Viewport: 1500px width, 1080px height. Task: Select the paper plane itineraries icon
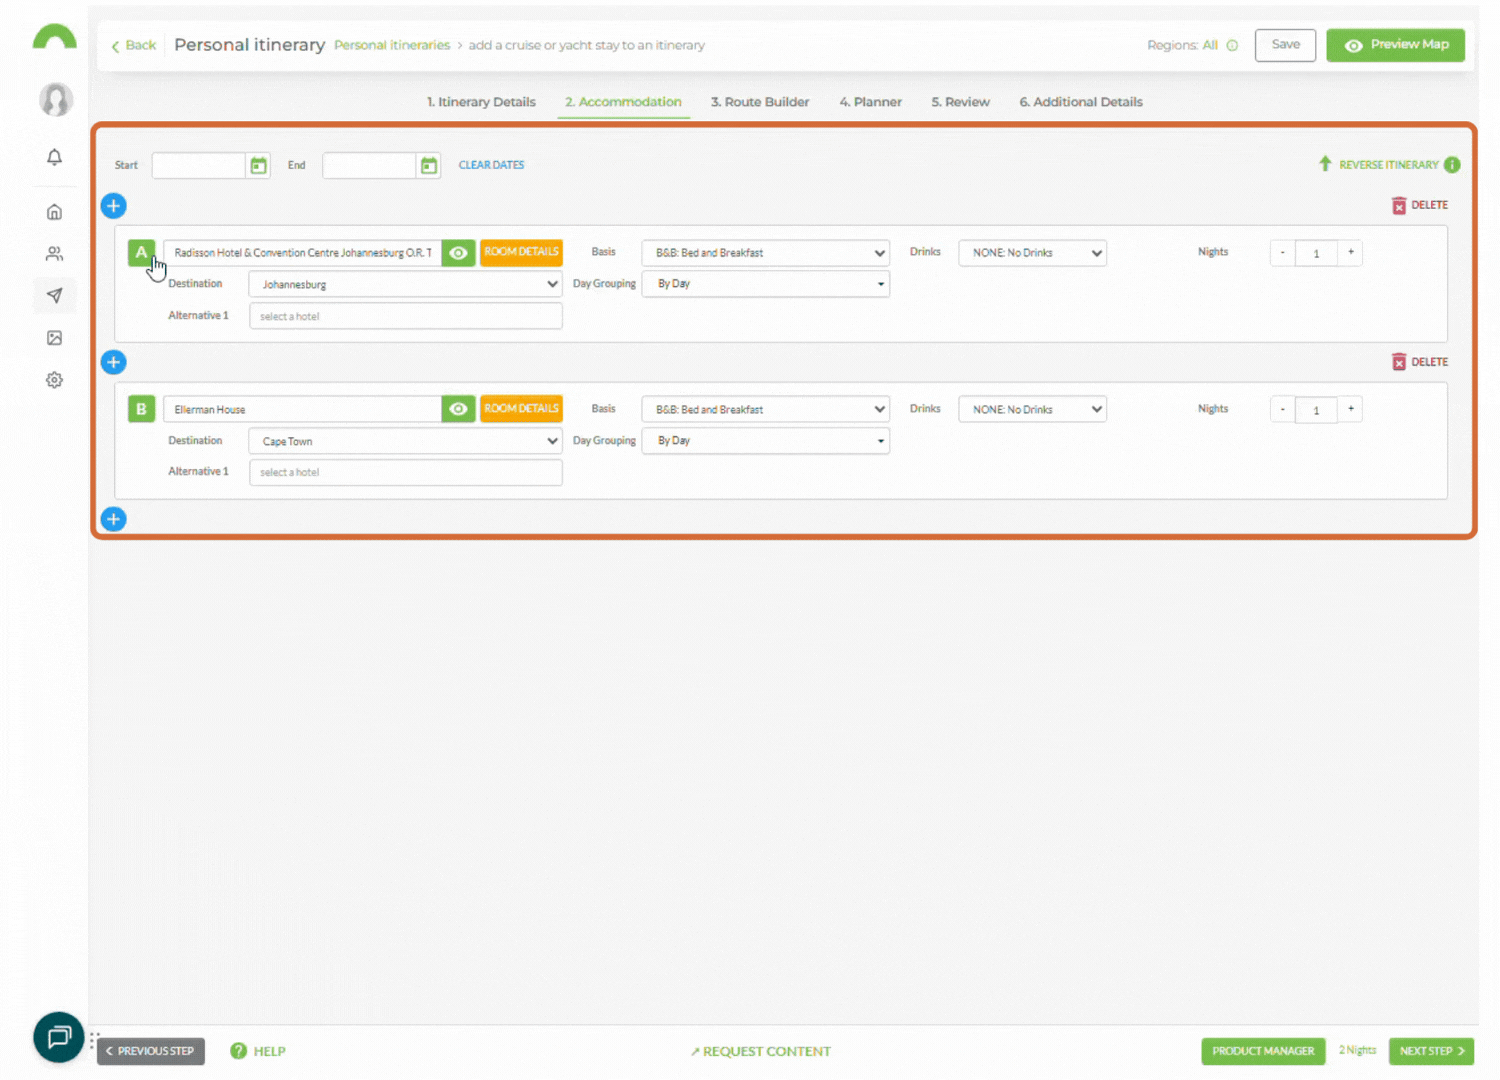tap(55, 295)
